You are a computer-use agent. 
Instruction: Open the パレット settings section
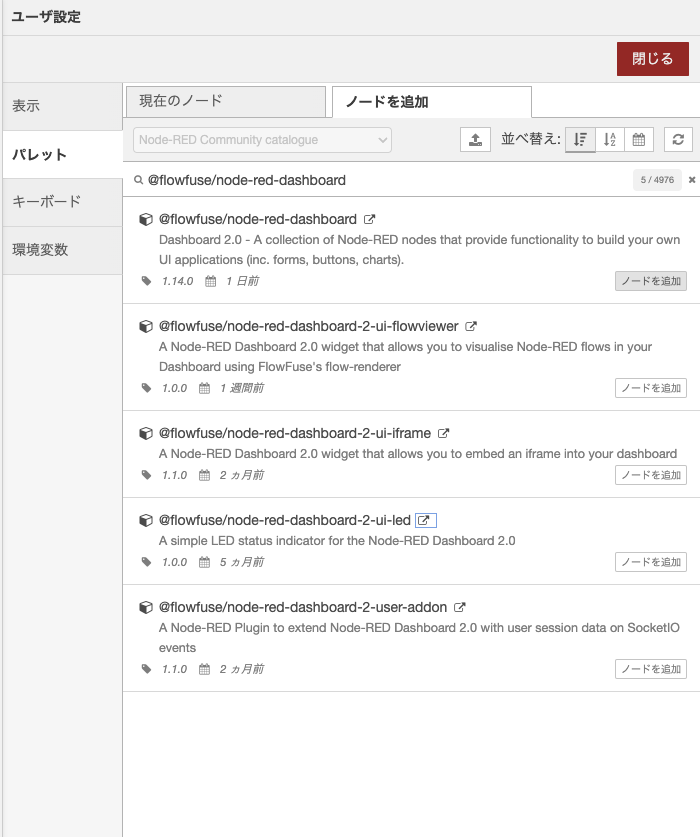tap(62, 155)
